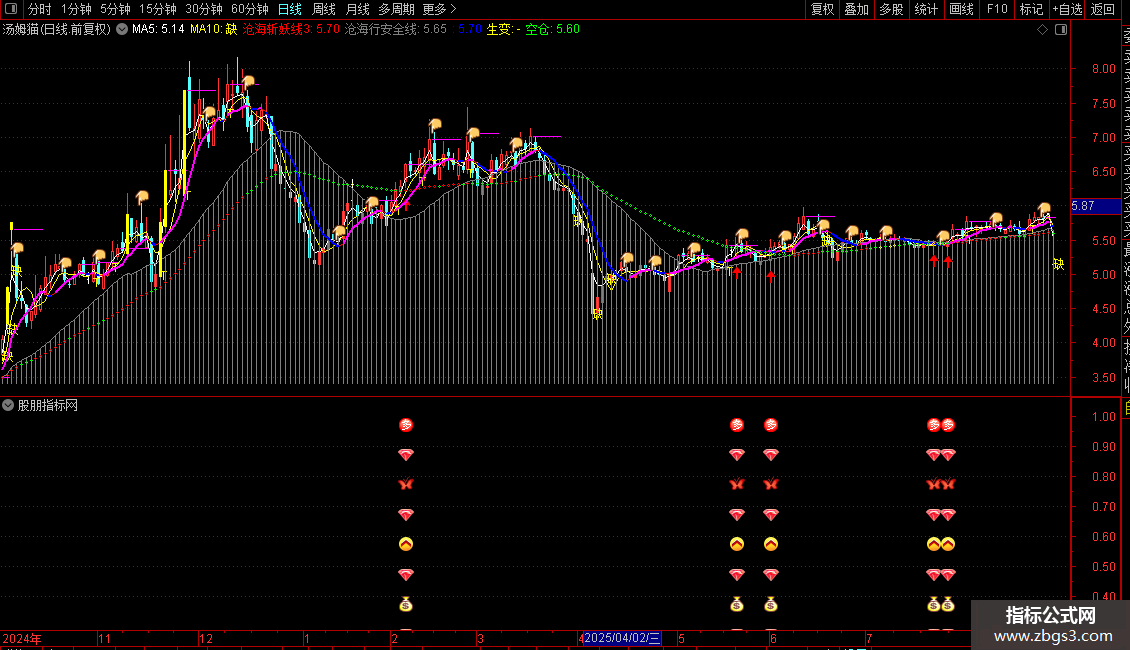Click the yellow 缺 label at chart right edge
1130x650 pixels.
pyautogui.click(x=1058, y=264)
